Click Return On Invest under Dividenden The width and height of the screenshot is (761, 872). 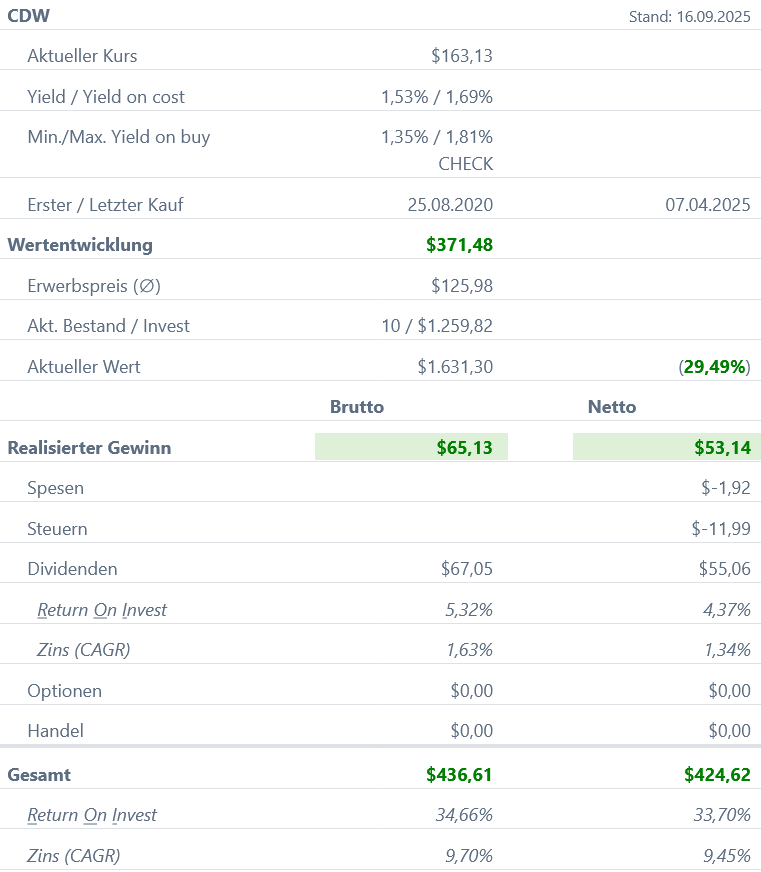(x=102, y=610)
